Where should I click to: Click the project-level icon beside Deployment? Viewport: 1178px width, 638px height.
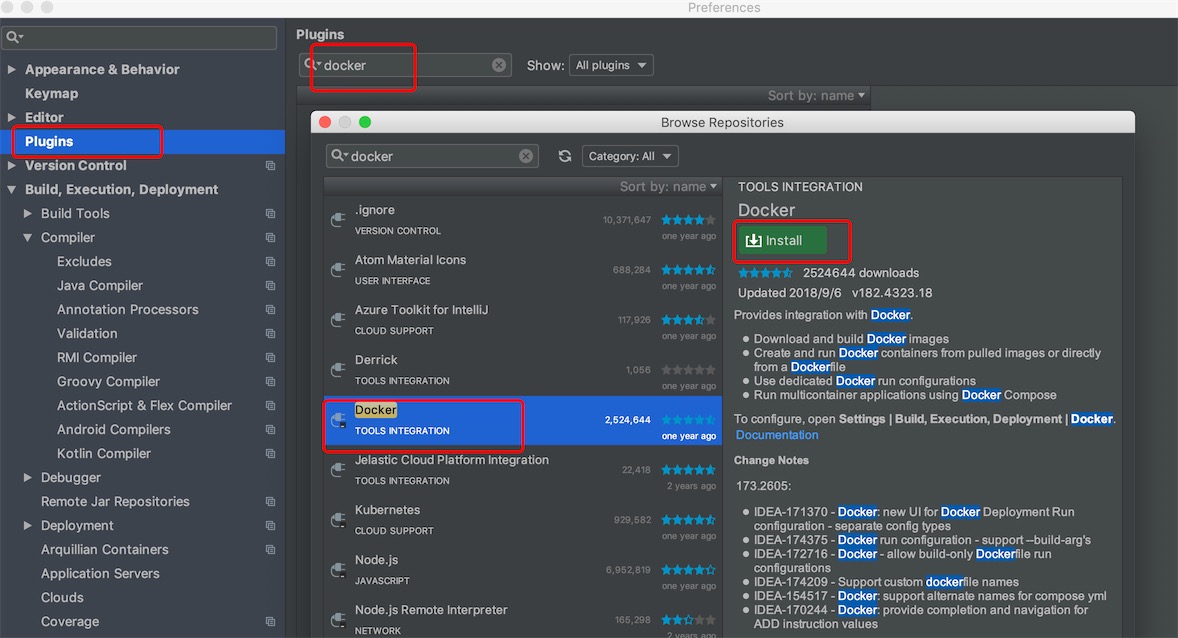click(x=270, y=525)
